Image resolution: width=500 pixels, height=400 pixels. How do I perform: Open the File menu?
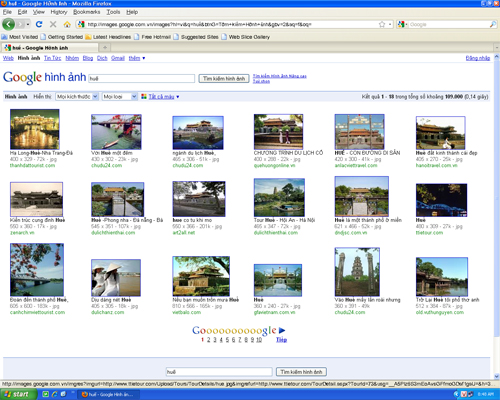(x=7, y=12)
